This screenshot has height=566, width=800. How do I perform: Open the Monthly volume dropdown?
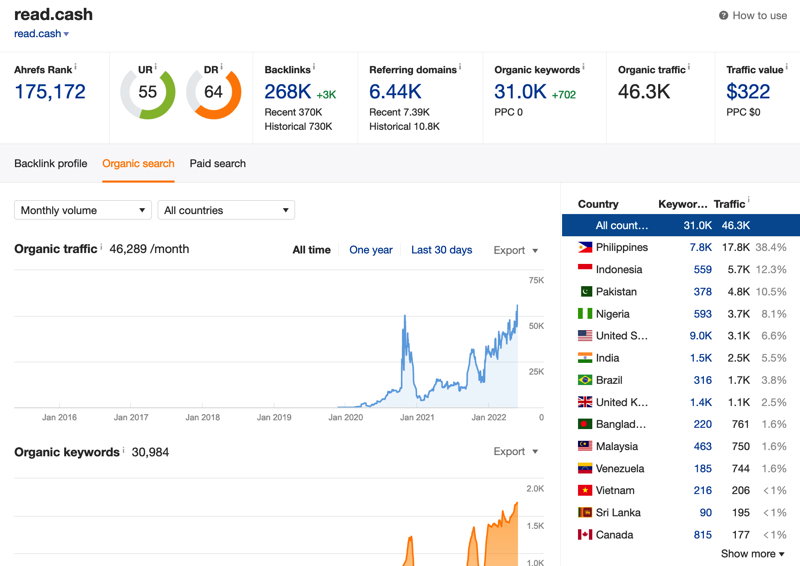[x=83, y=210]
